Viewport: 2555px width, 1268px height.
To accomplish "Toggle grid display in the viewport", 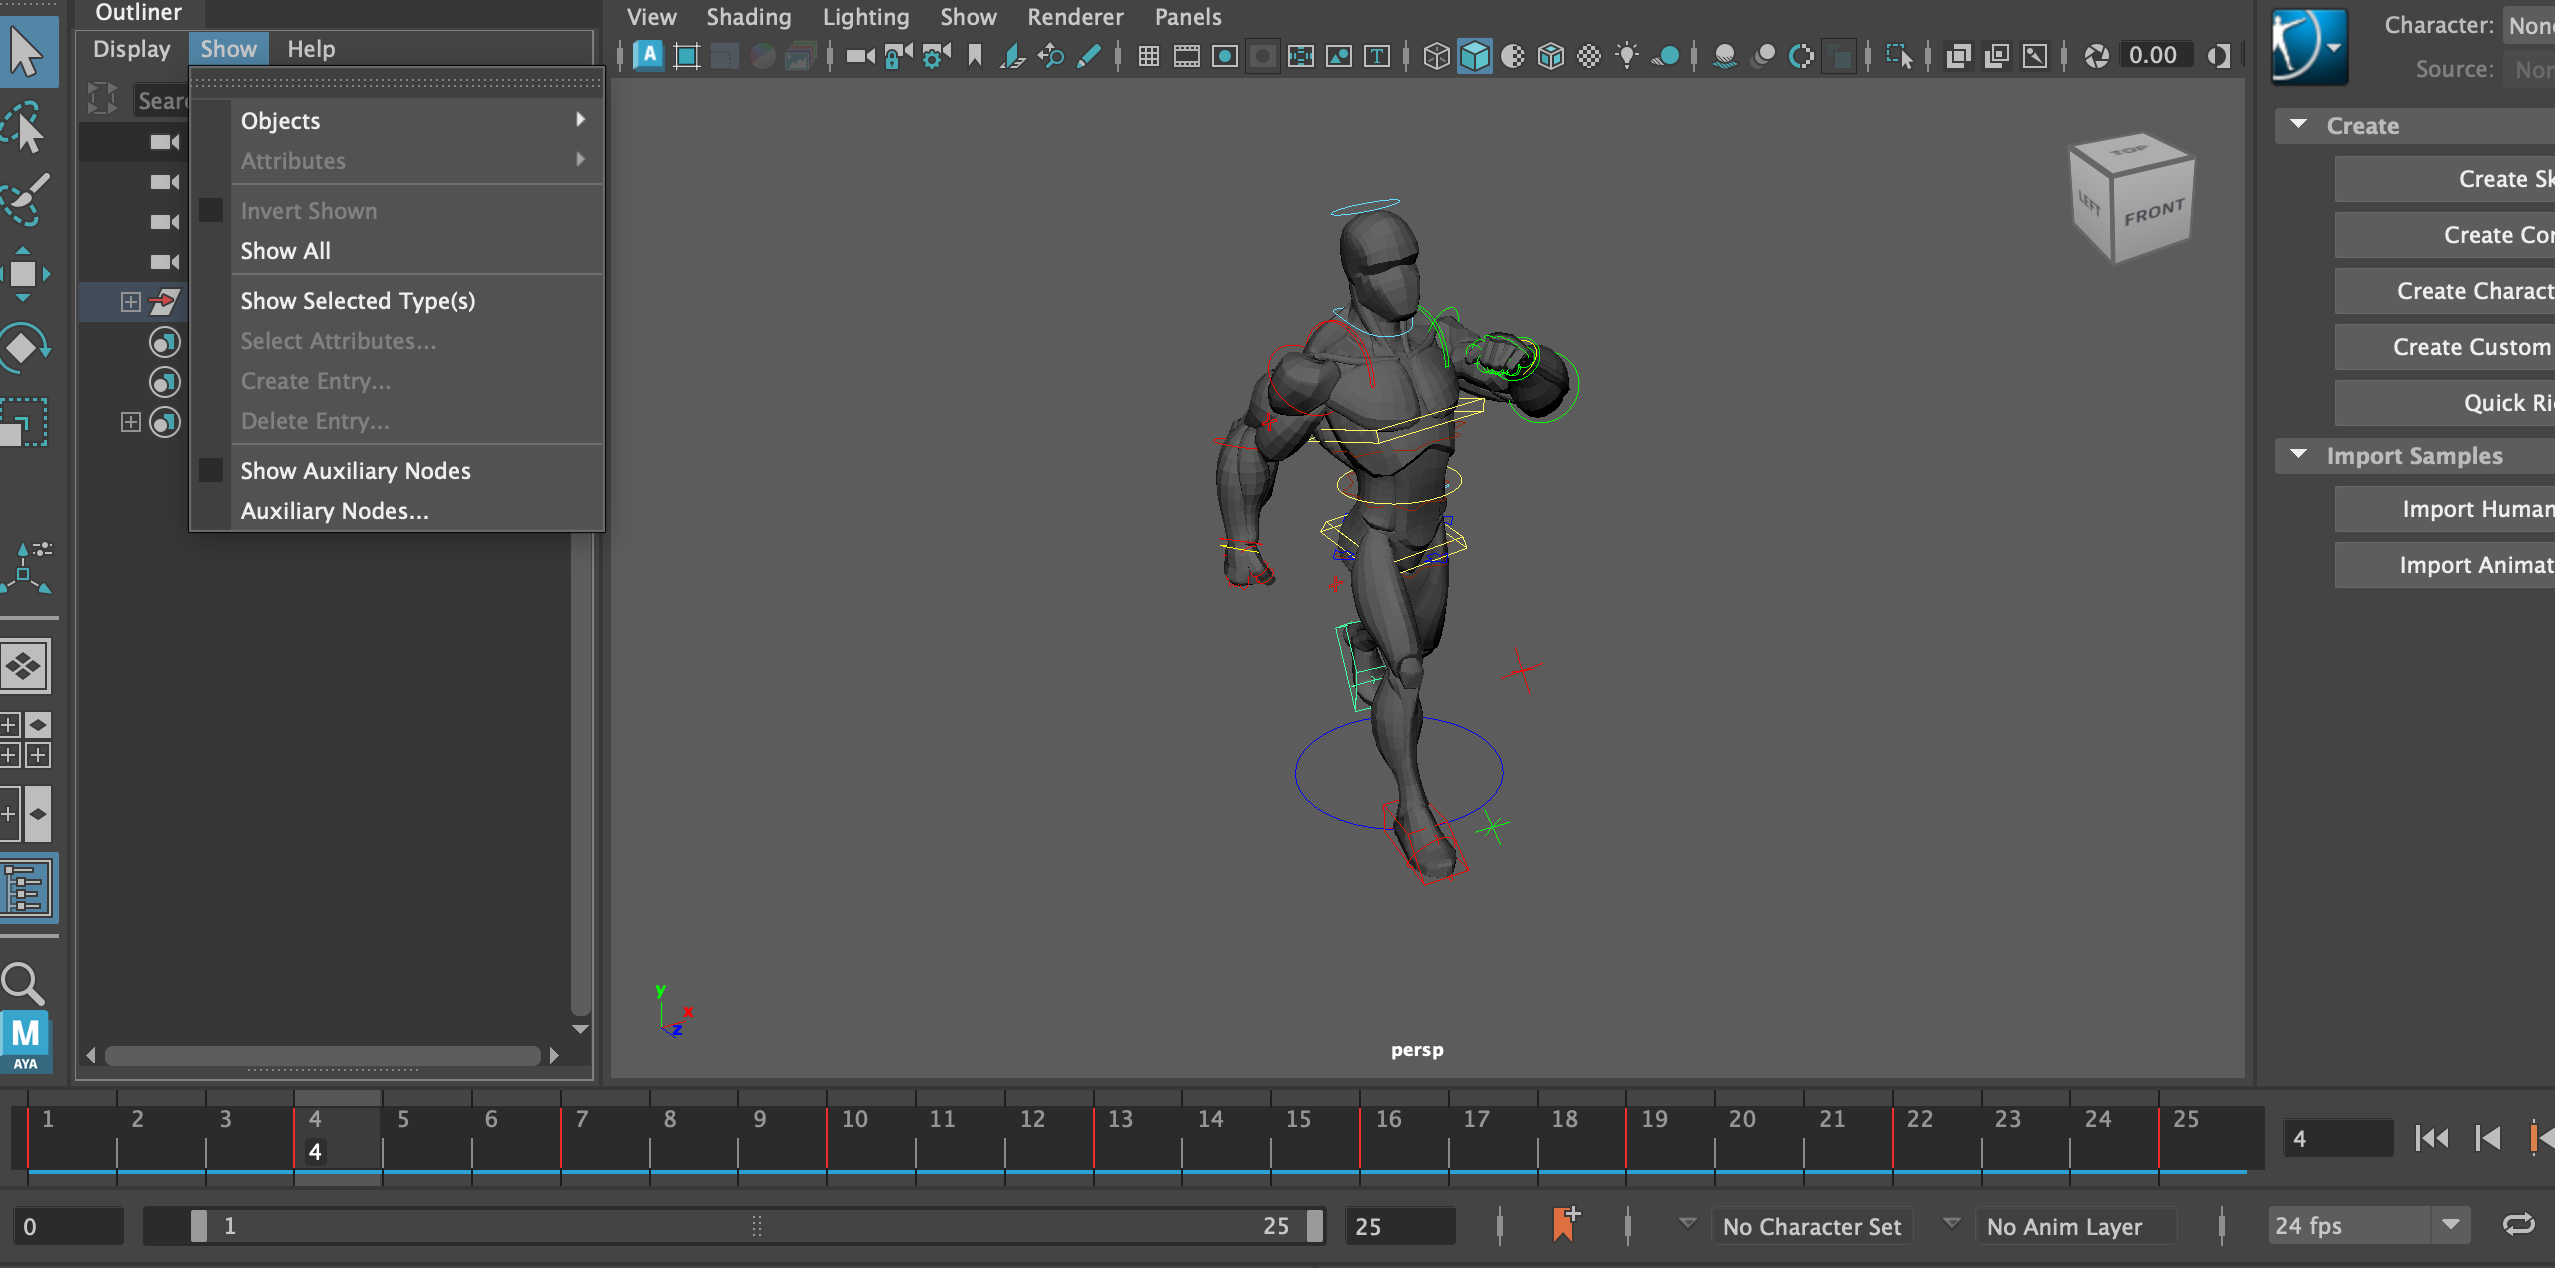I will (x=1148, y=56).
